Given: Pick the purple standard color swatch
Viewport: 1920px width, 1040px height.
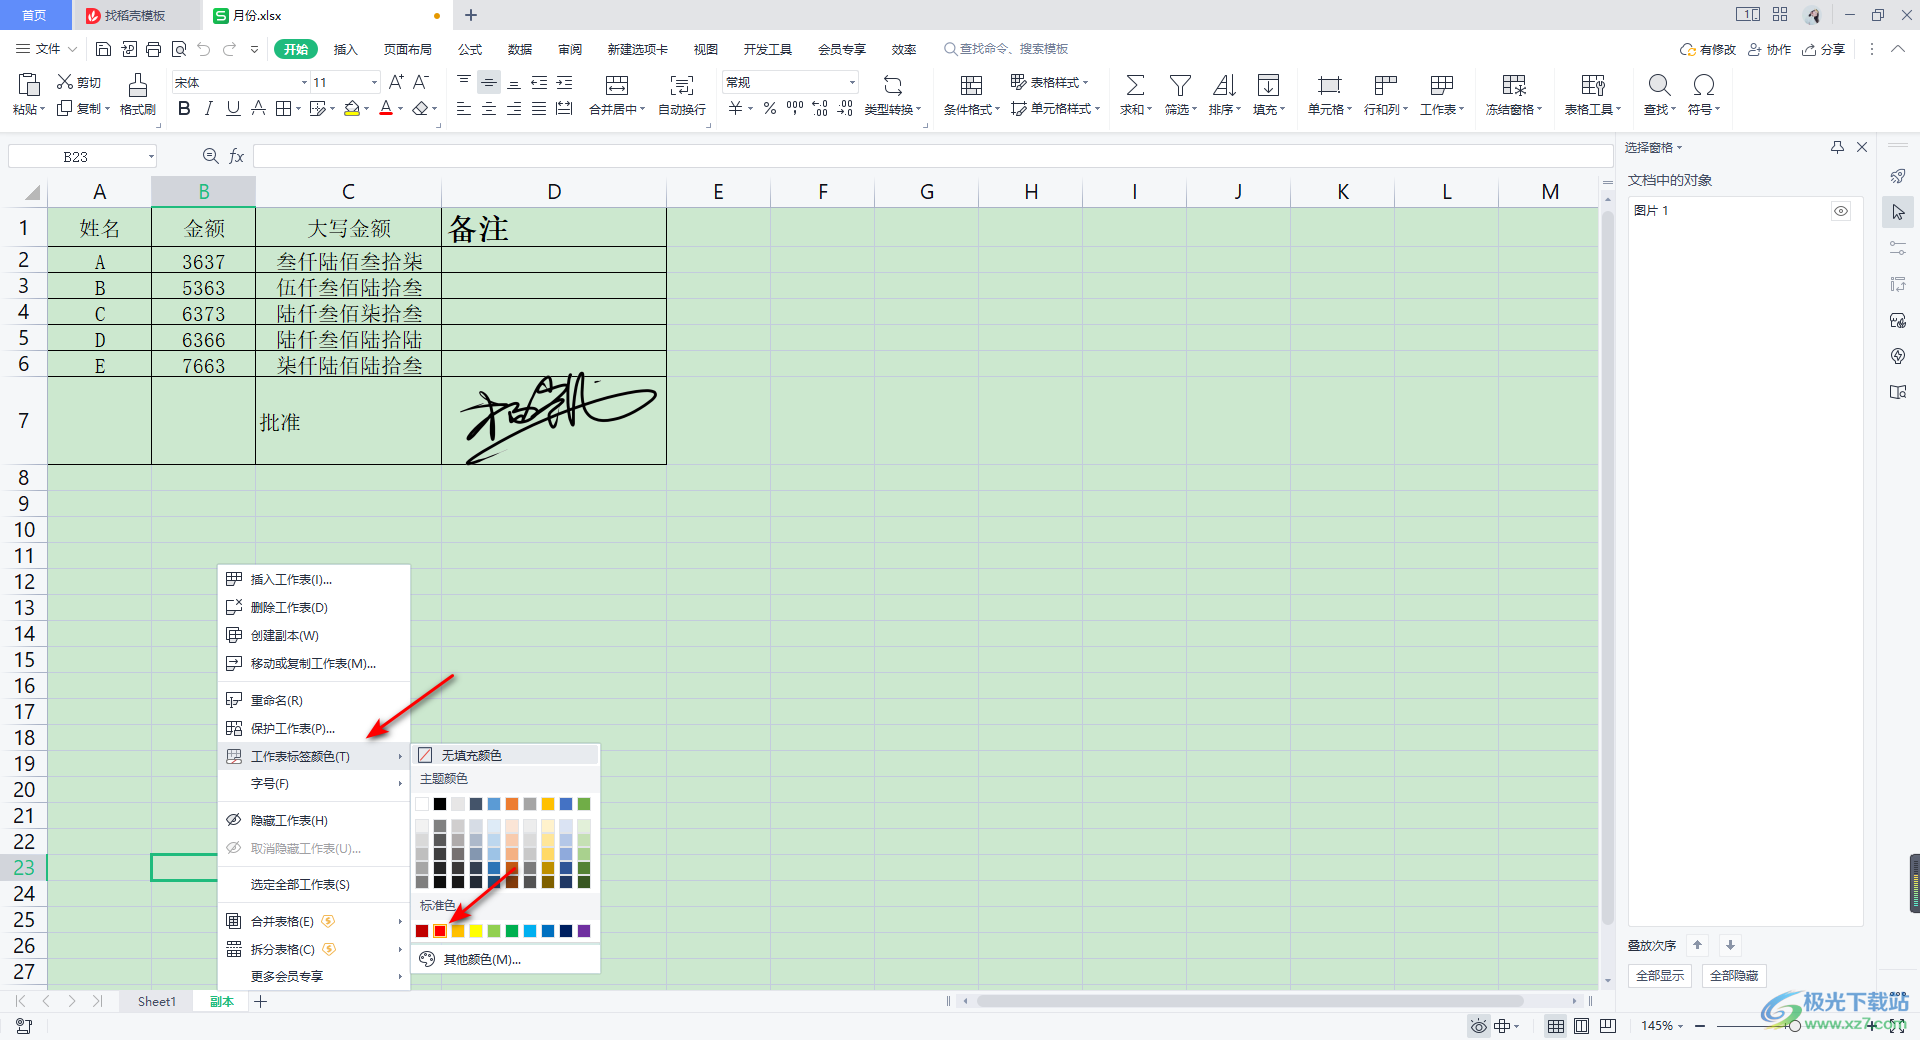Looking at the screenshot, I should (584, 931).
